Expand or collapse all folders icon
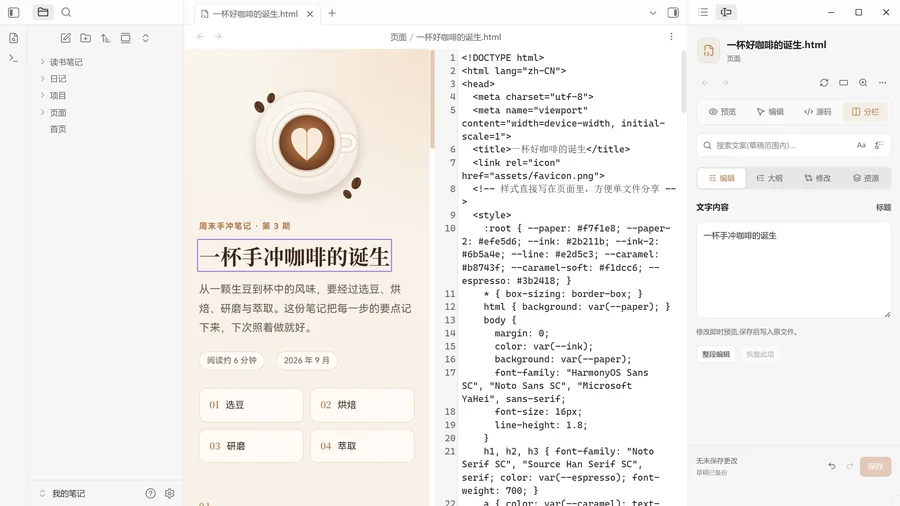 coord(146,38)
